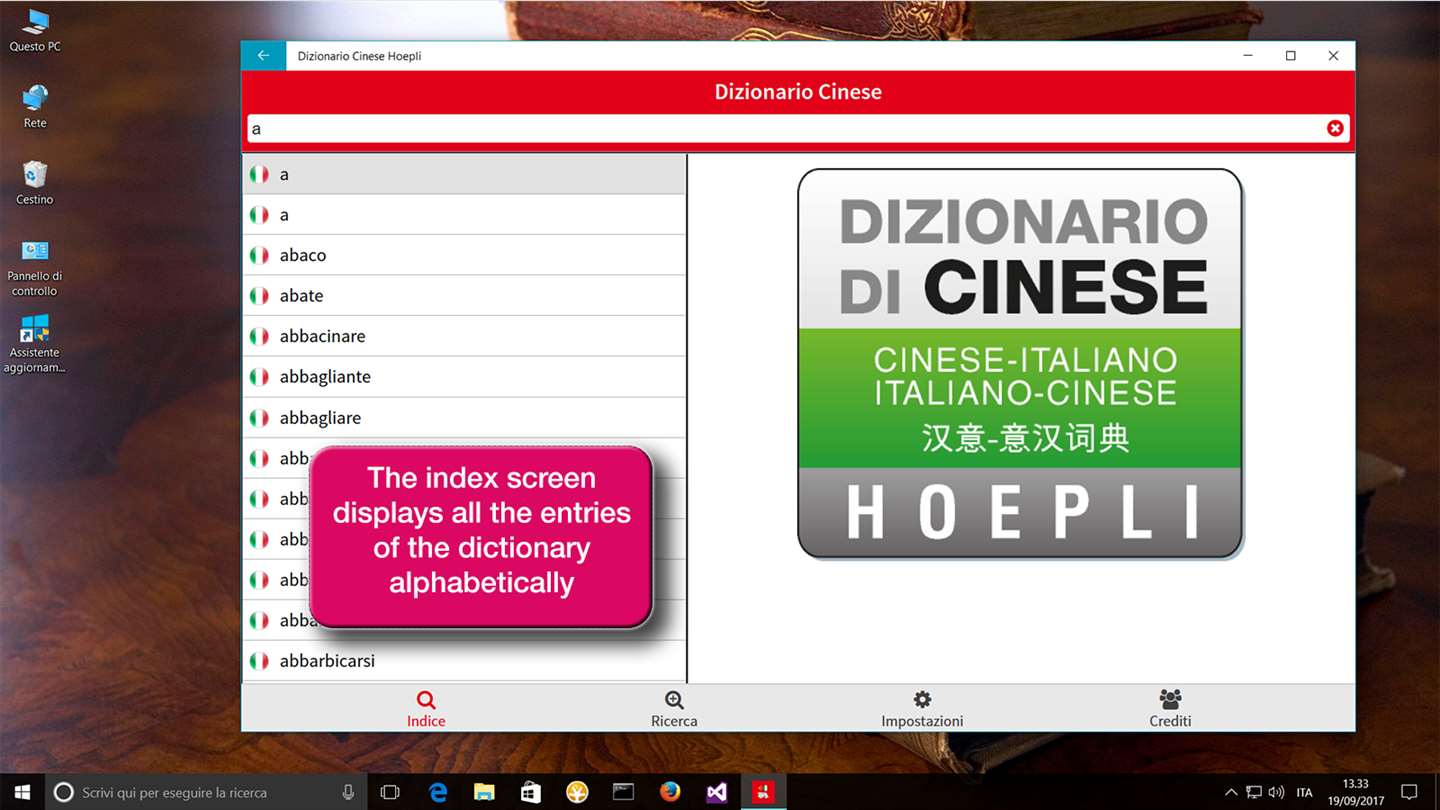
Task: Launch Microsoft Edge from the taskbar
Action: [438, 792]
